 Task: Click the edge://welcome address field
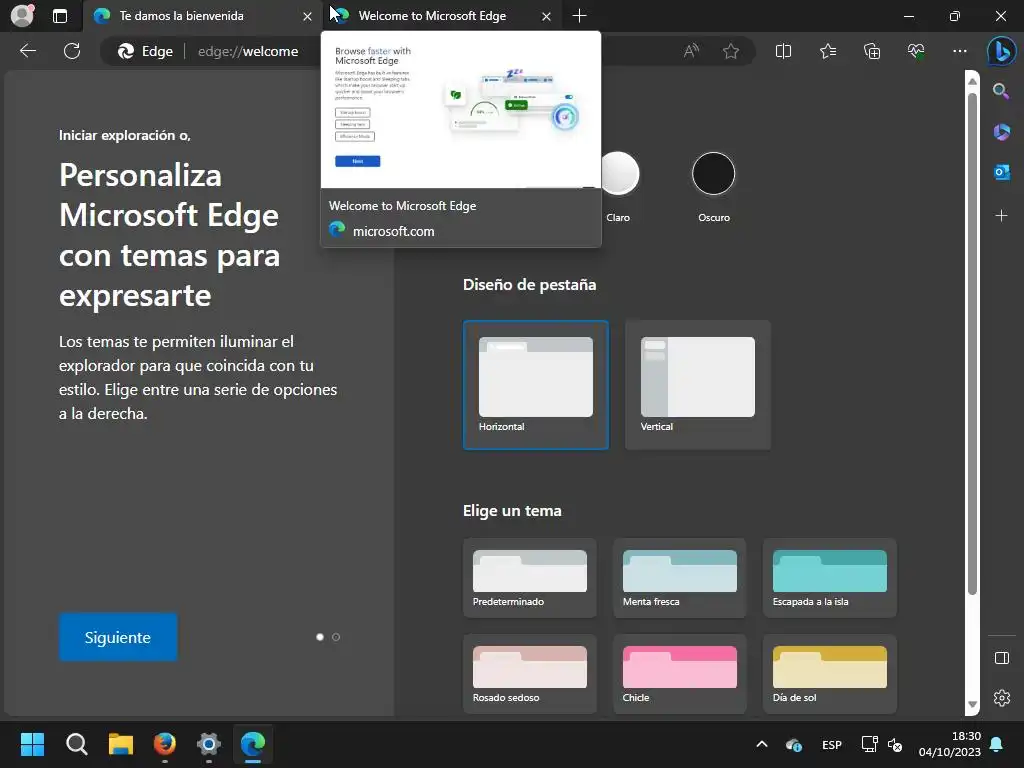click(x=248, y=51)
